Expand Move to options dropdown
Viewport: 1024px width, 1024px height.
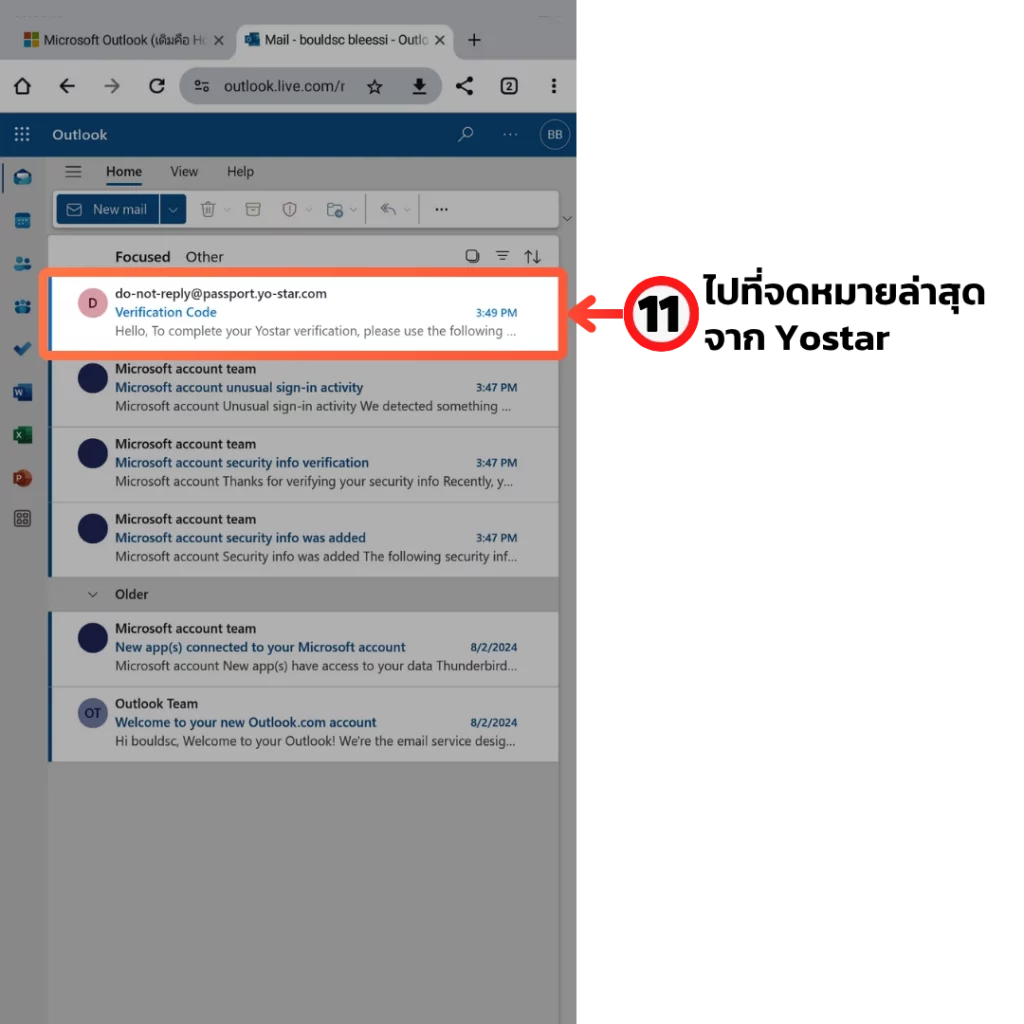[353, 210]
